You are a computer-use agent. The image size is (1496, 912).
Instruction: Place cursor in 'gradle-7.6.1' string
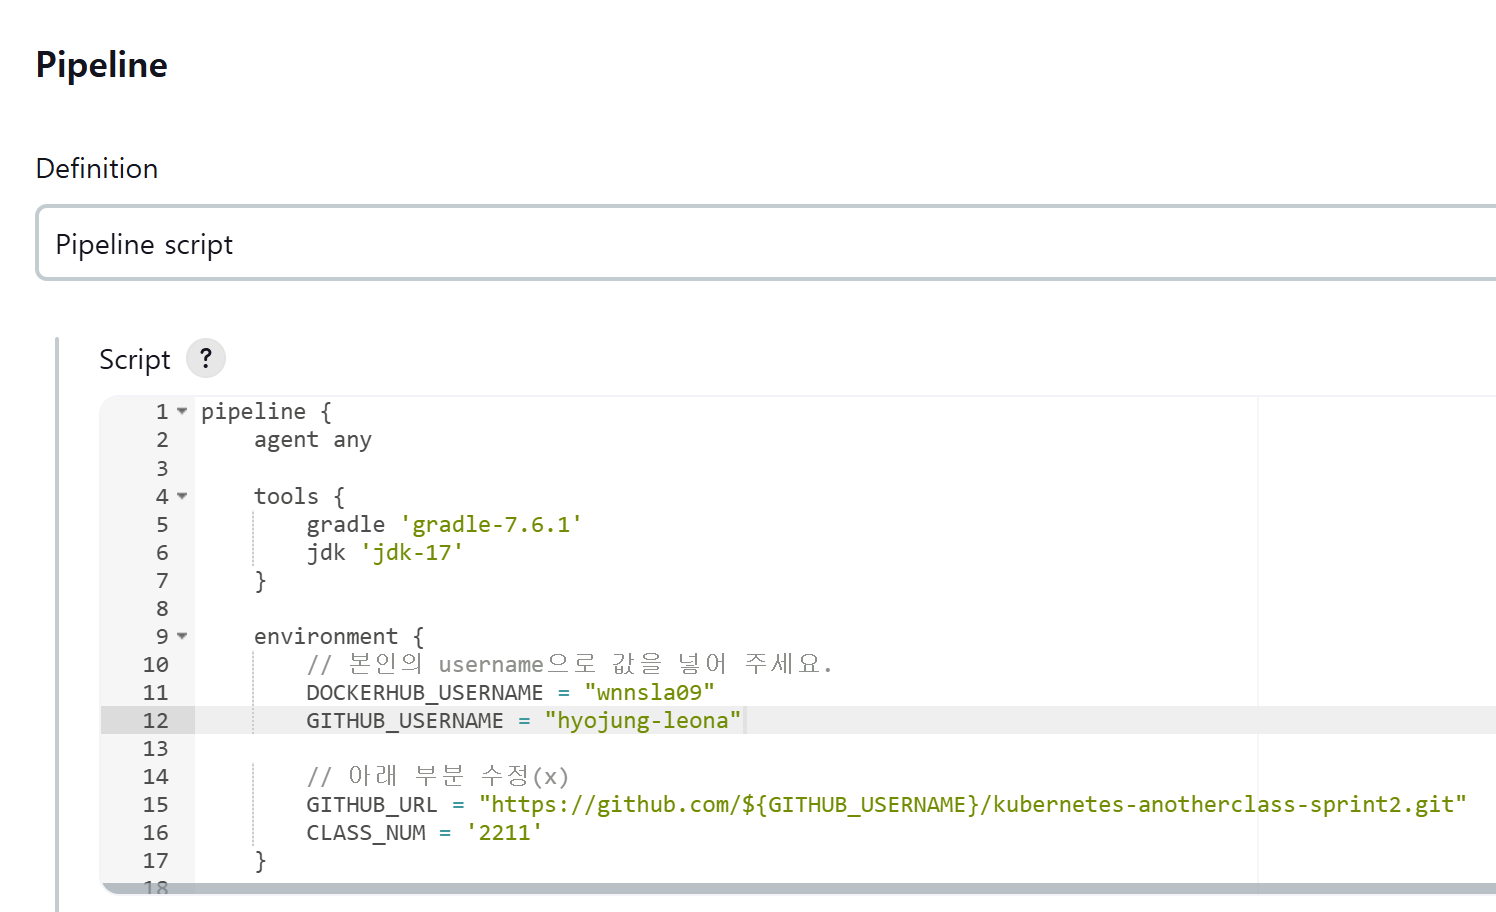pos(491,525)
